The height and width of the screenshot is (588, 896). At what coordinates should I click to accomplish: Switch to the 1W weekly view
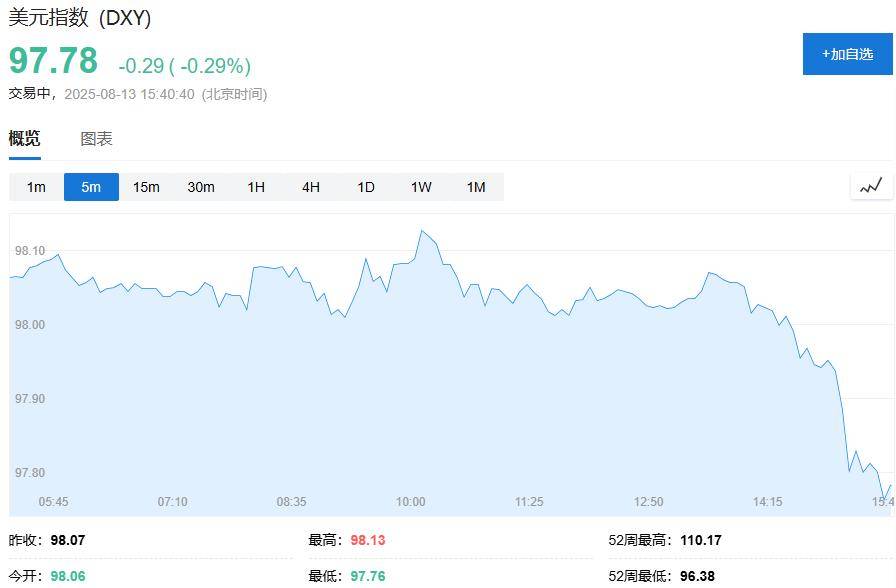pos(421,187)
